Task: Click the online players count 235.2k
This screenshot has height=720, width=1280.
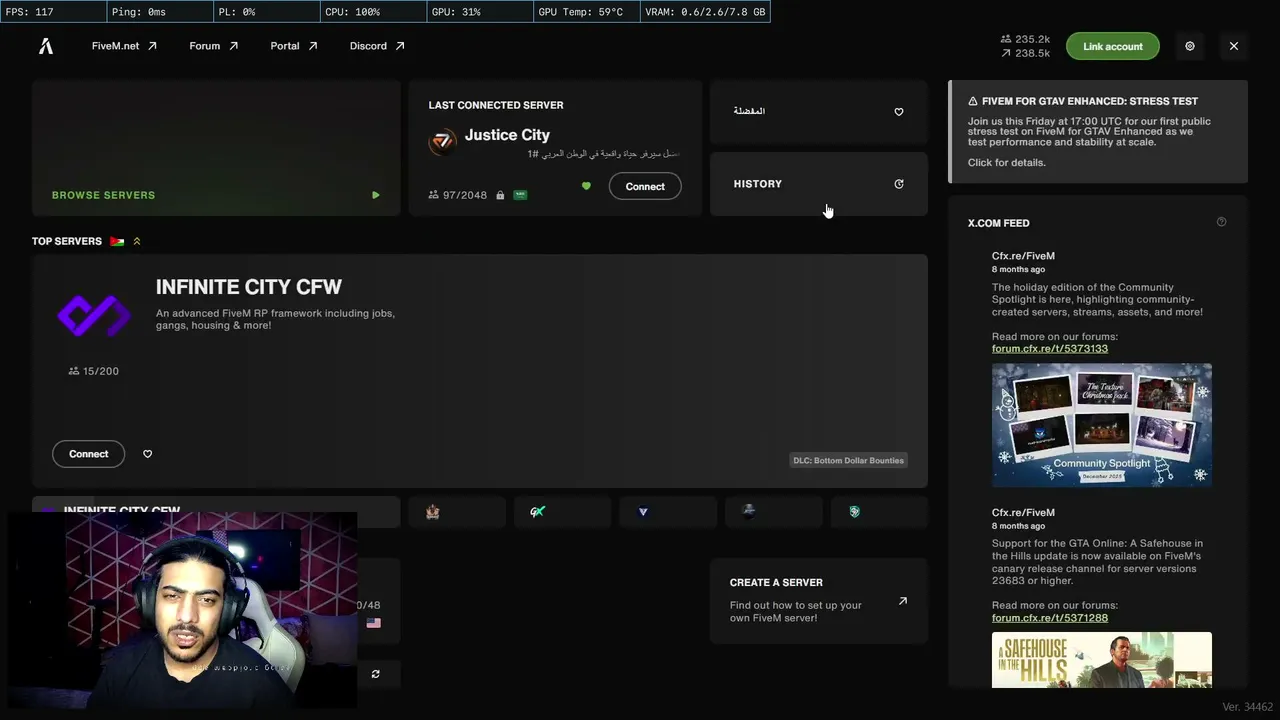Action: pos(1025,39)
